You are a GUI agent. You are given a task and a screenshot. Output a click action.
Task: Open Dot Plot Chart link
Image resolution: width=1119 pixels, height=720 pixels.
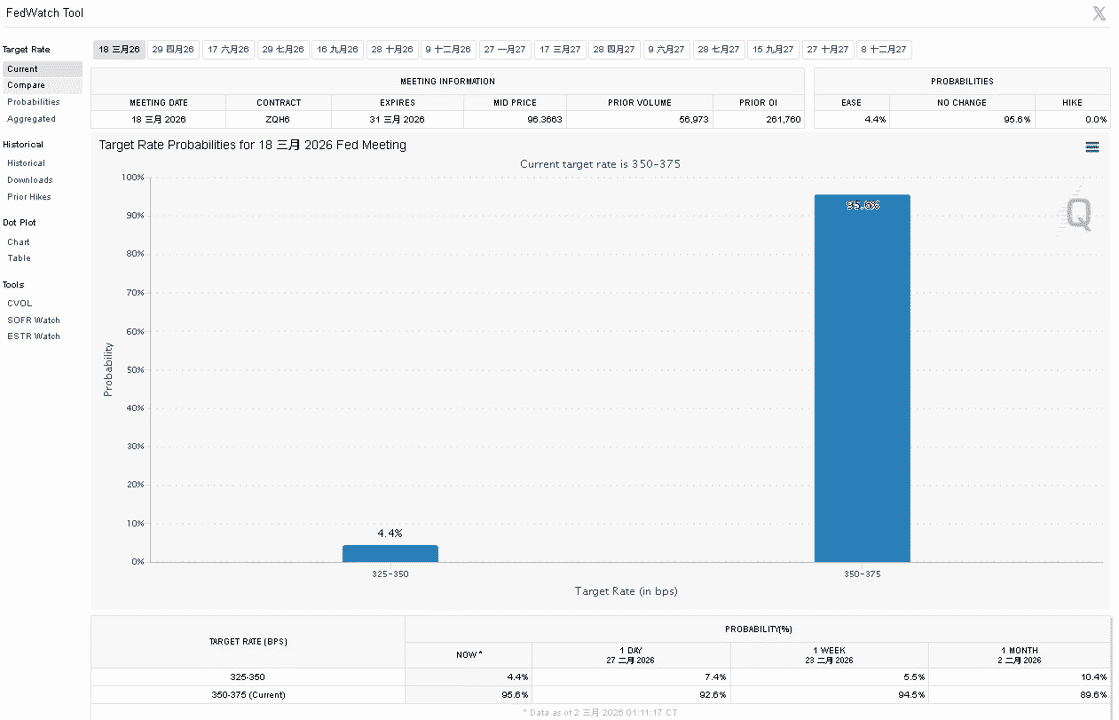[x=19, y=243]
